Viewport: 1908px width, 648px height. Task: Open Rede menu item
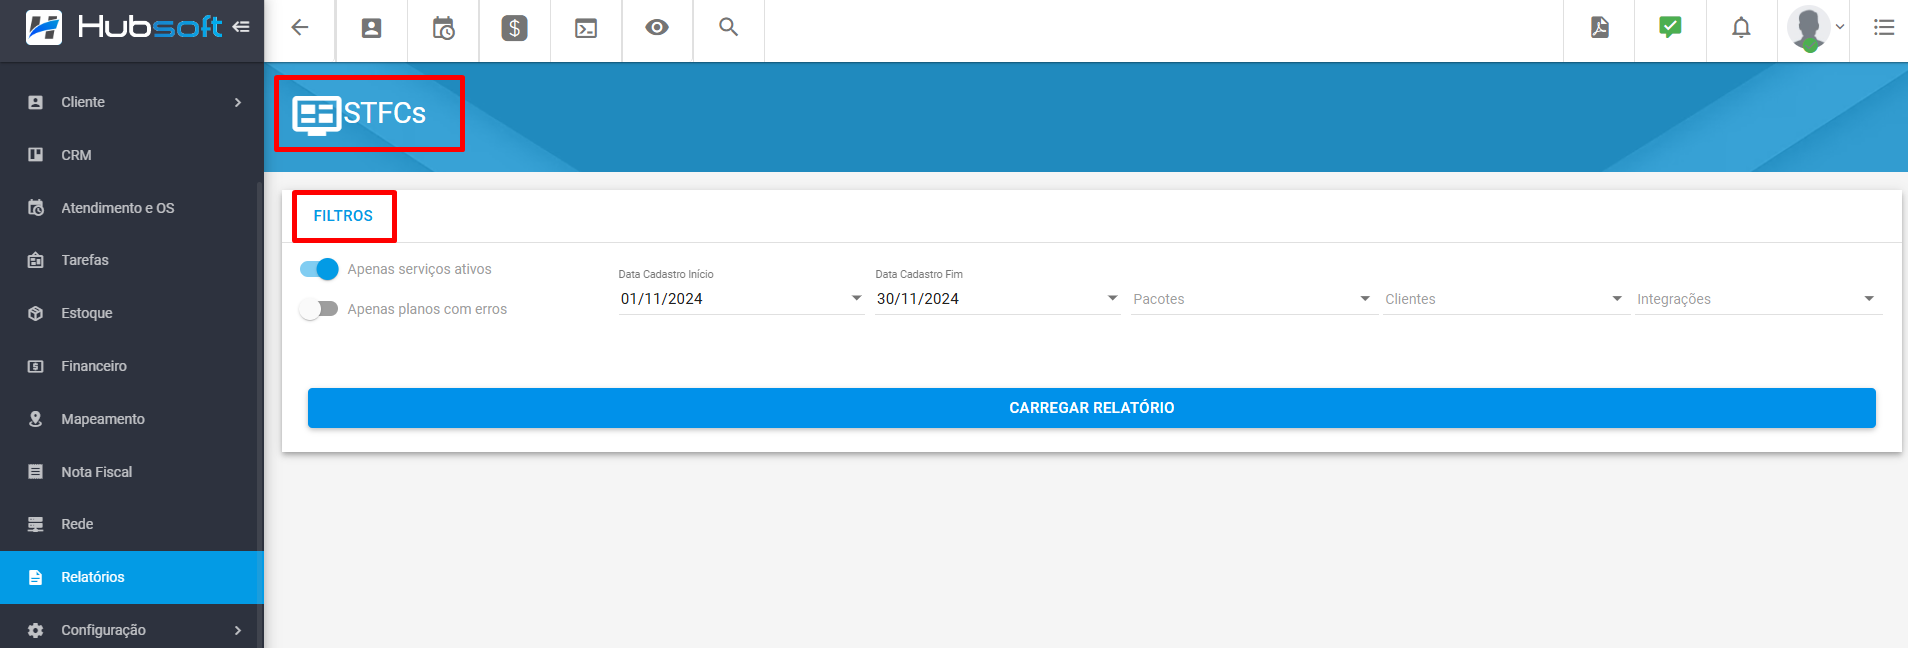132,524
